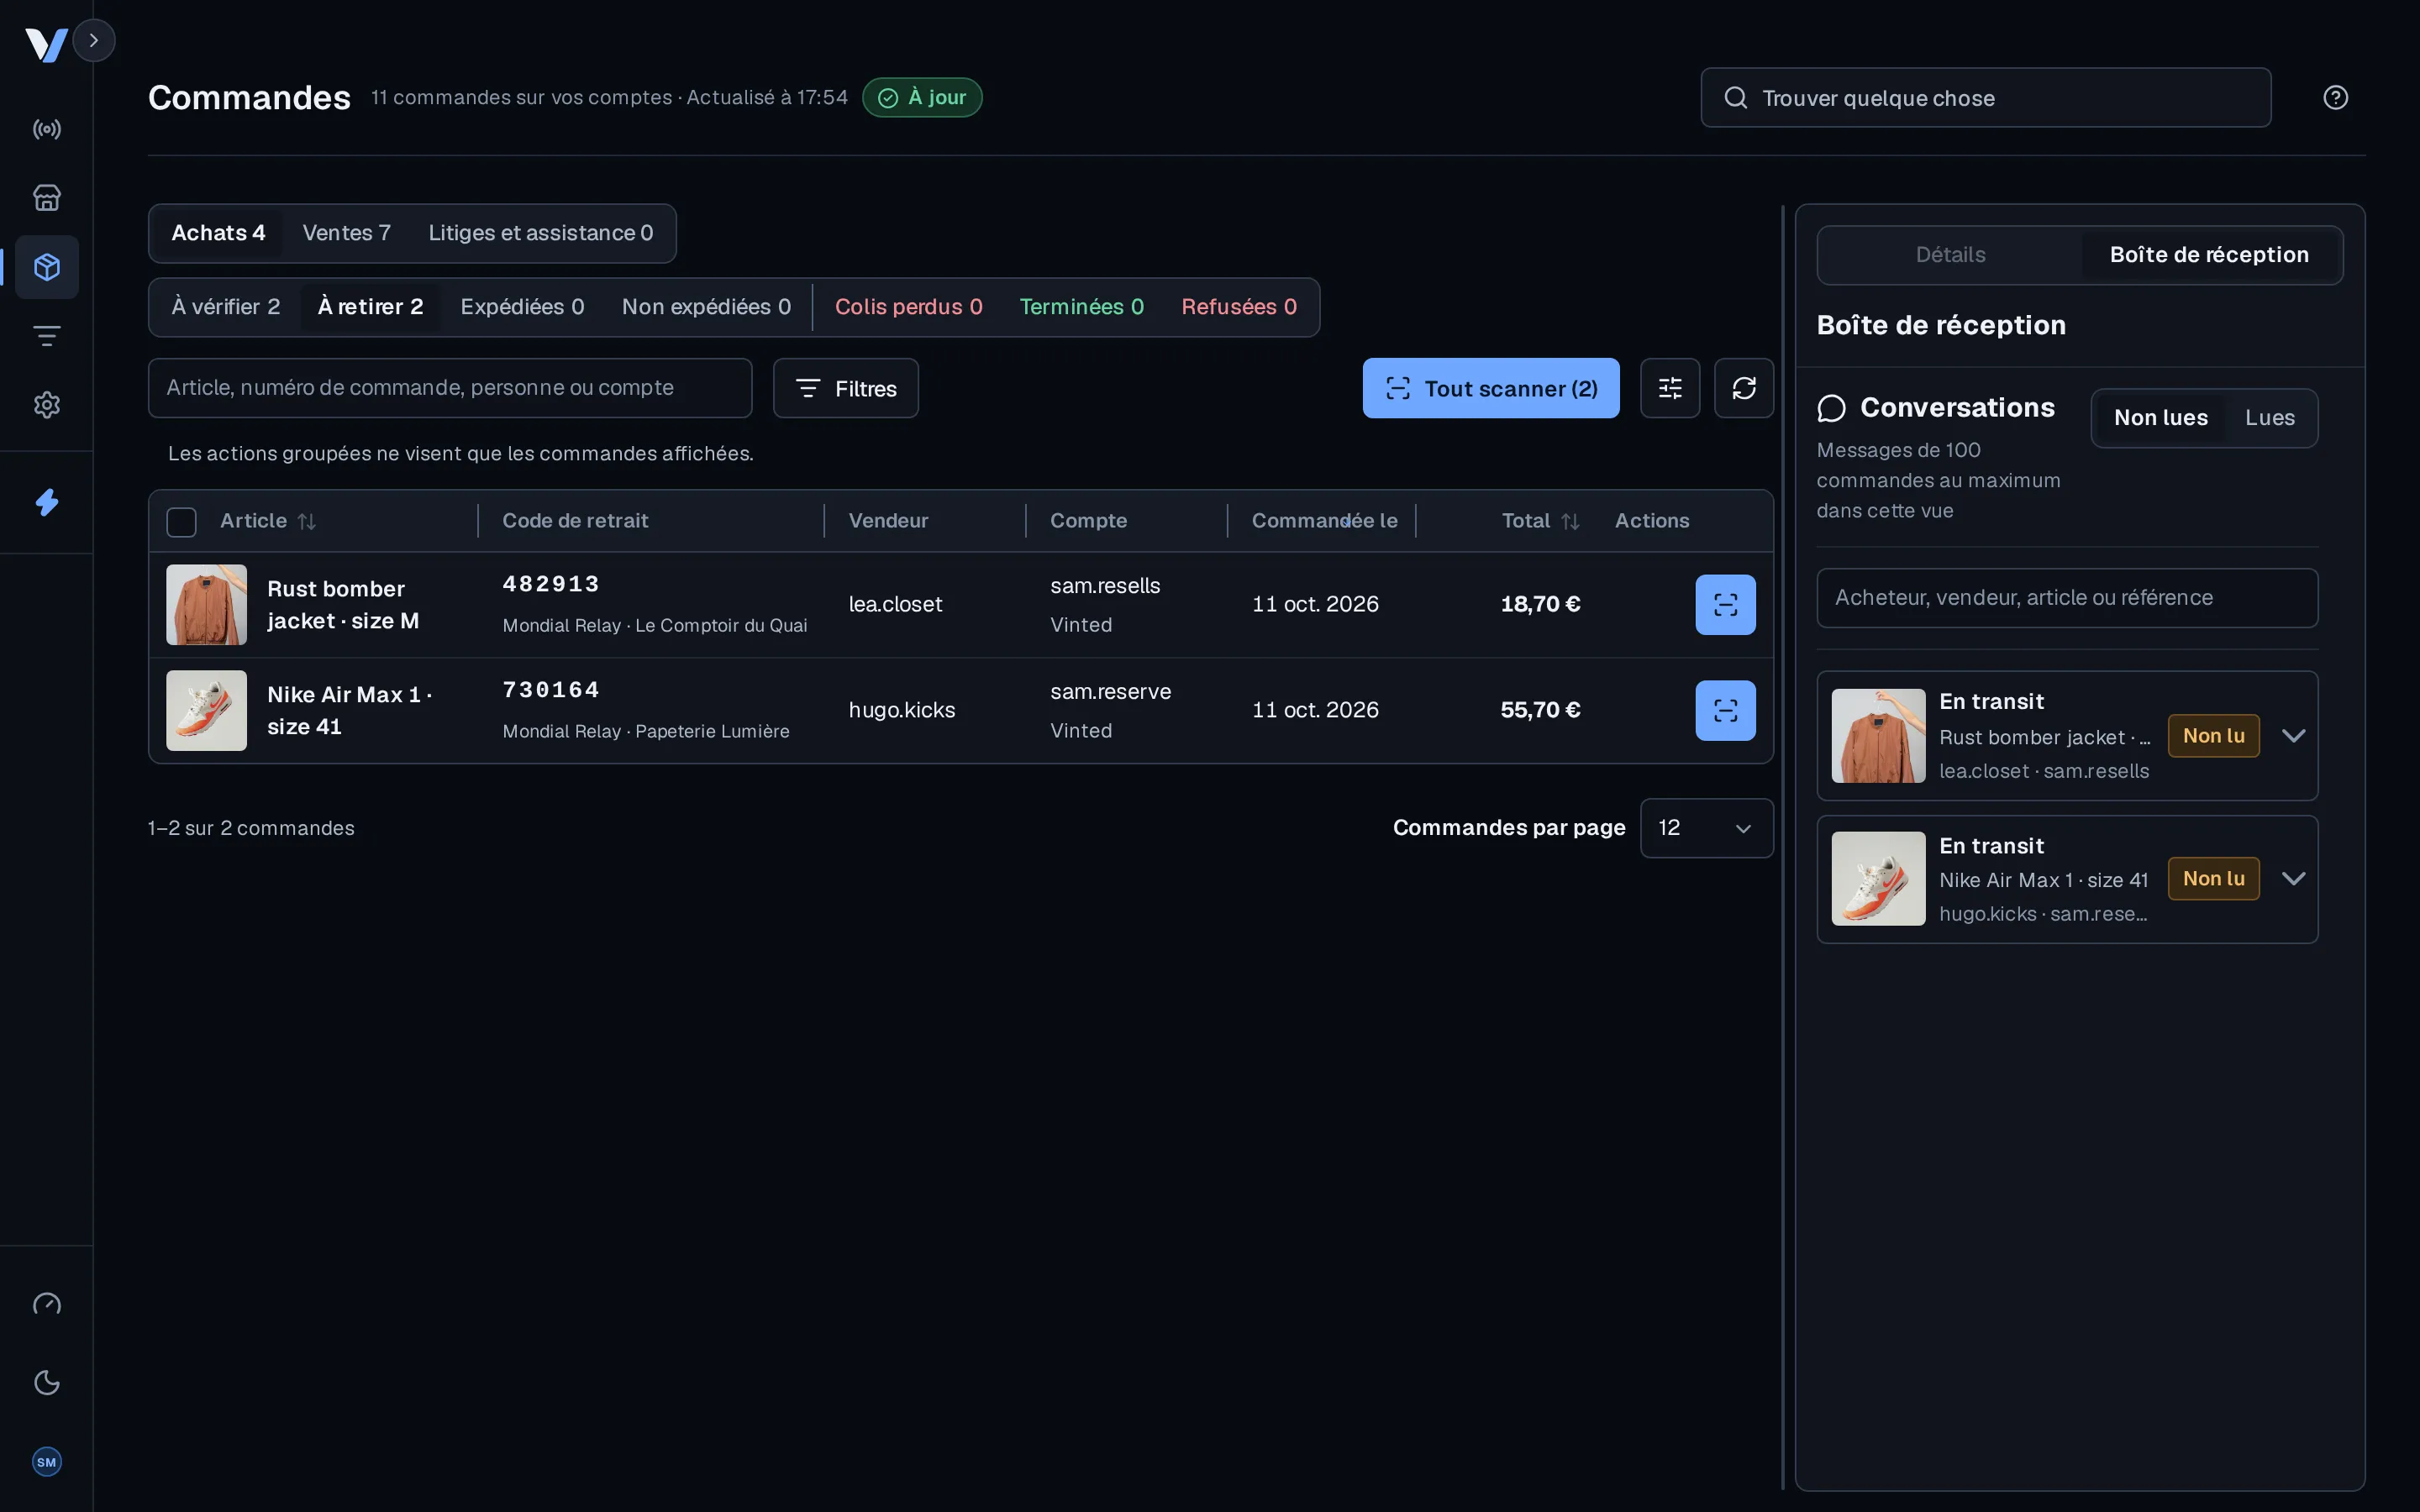Image resolution: width=2420 pixels, height=1512 pixels.
Task: Sort table by Article column
Action: [x=268, y=521]
